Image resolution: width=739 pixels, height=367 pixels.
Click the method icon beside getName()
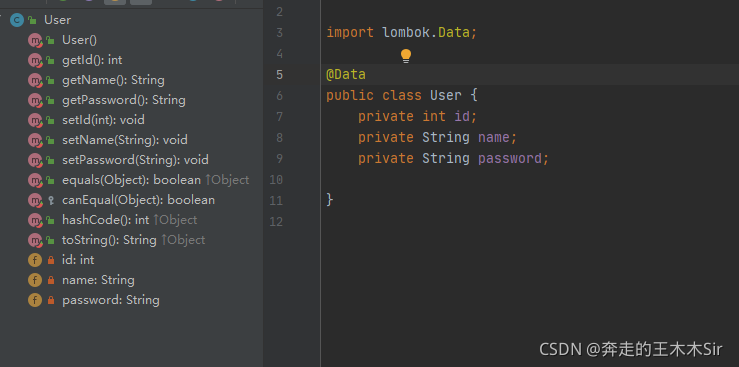(35, 80)
